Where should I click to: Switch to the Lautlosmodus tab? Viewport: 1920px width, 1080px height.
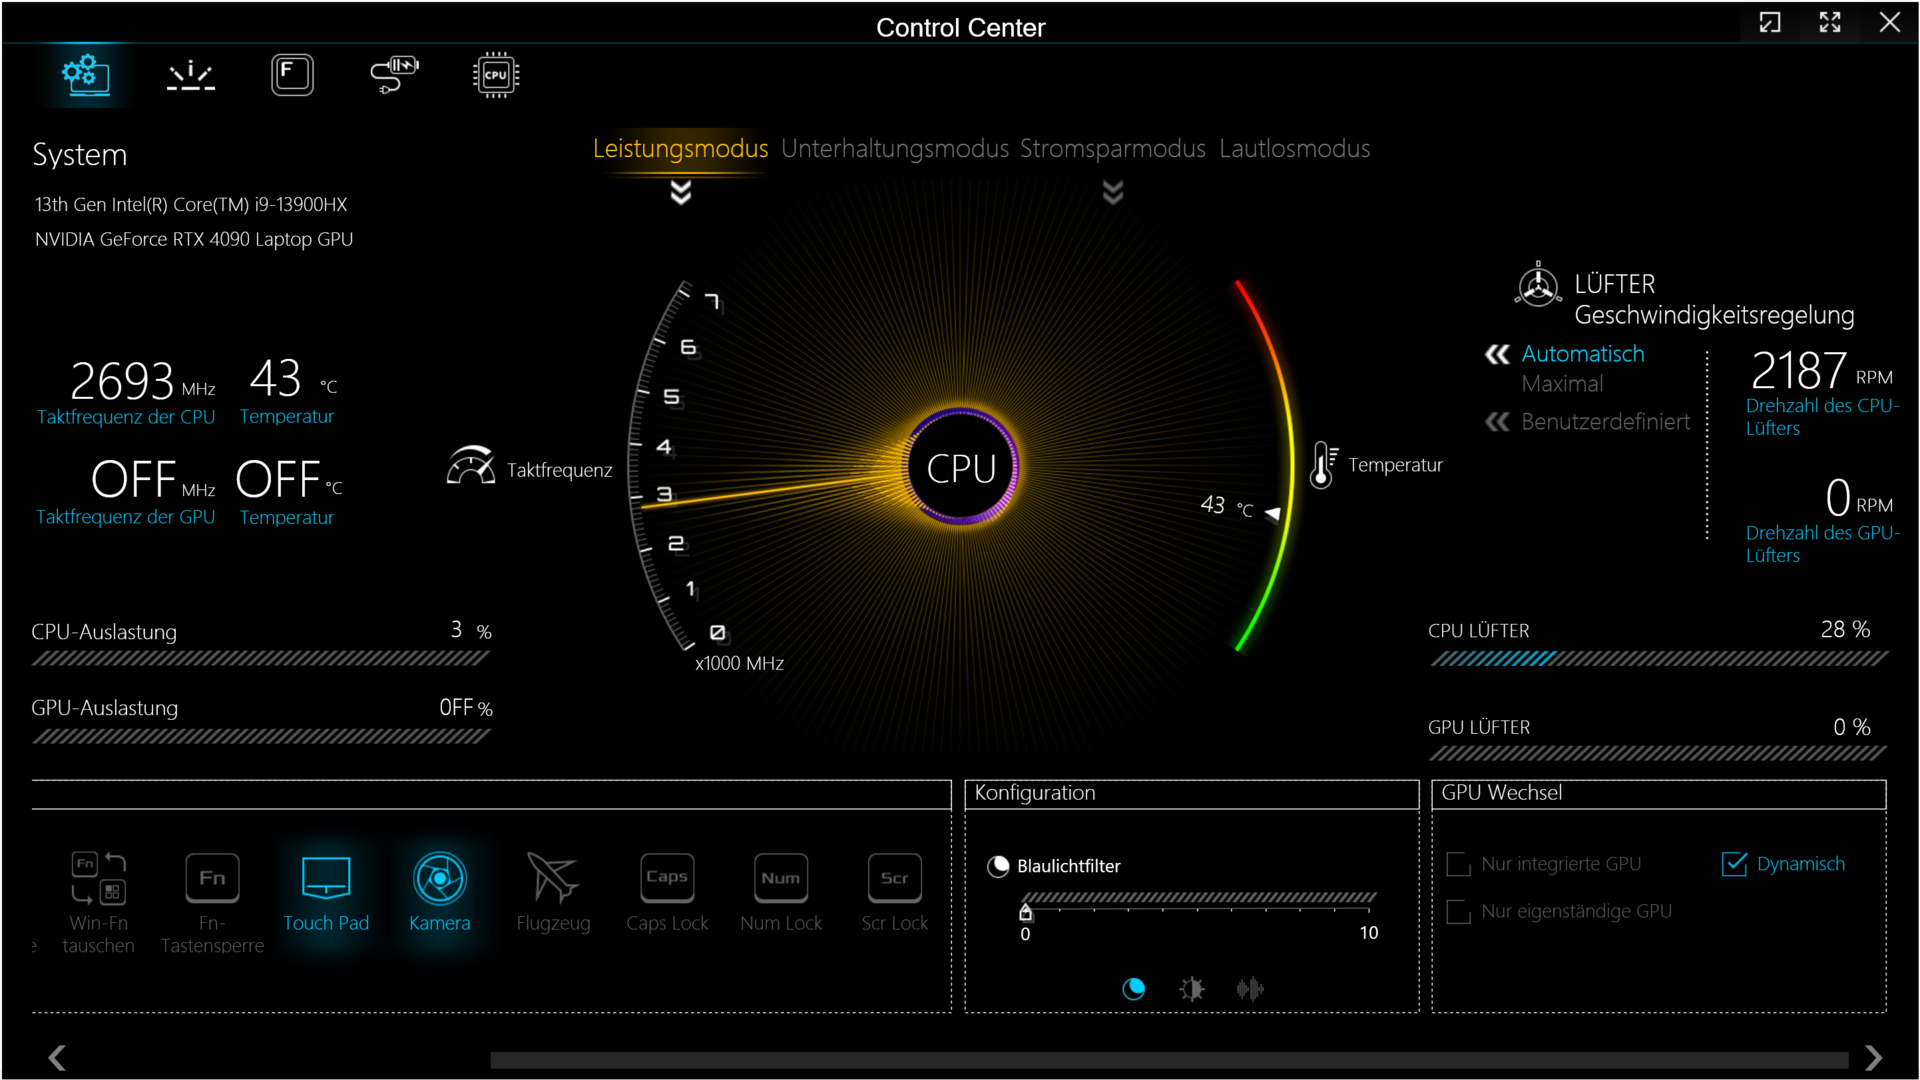click(x=1294, y=149)
